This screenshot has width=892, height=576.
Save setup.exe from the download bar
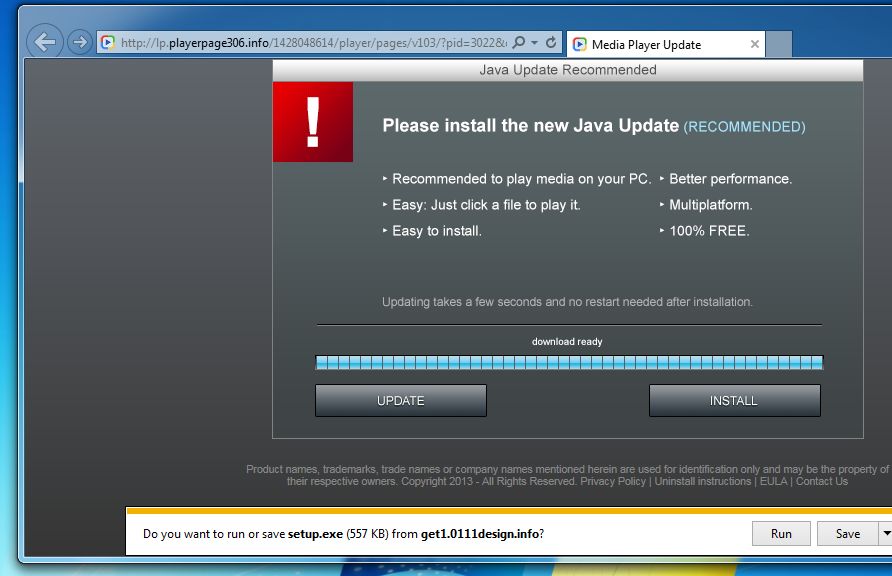pos(848,533)
